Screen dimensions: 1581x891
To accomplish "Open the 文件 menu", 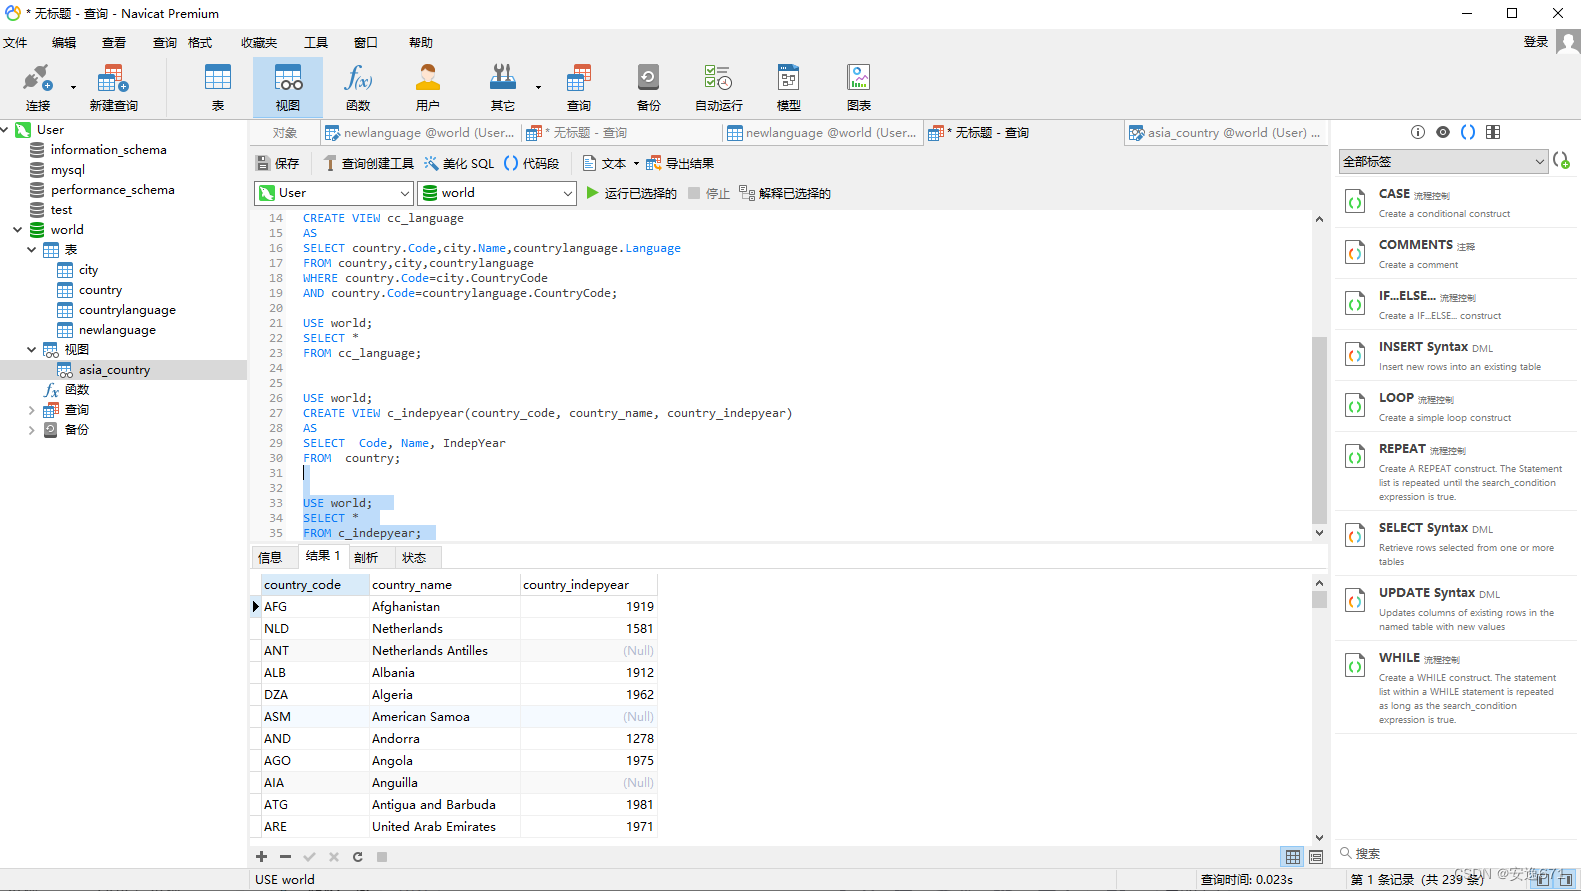I will click(x=15, y=42).
